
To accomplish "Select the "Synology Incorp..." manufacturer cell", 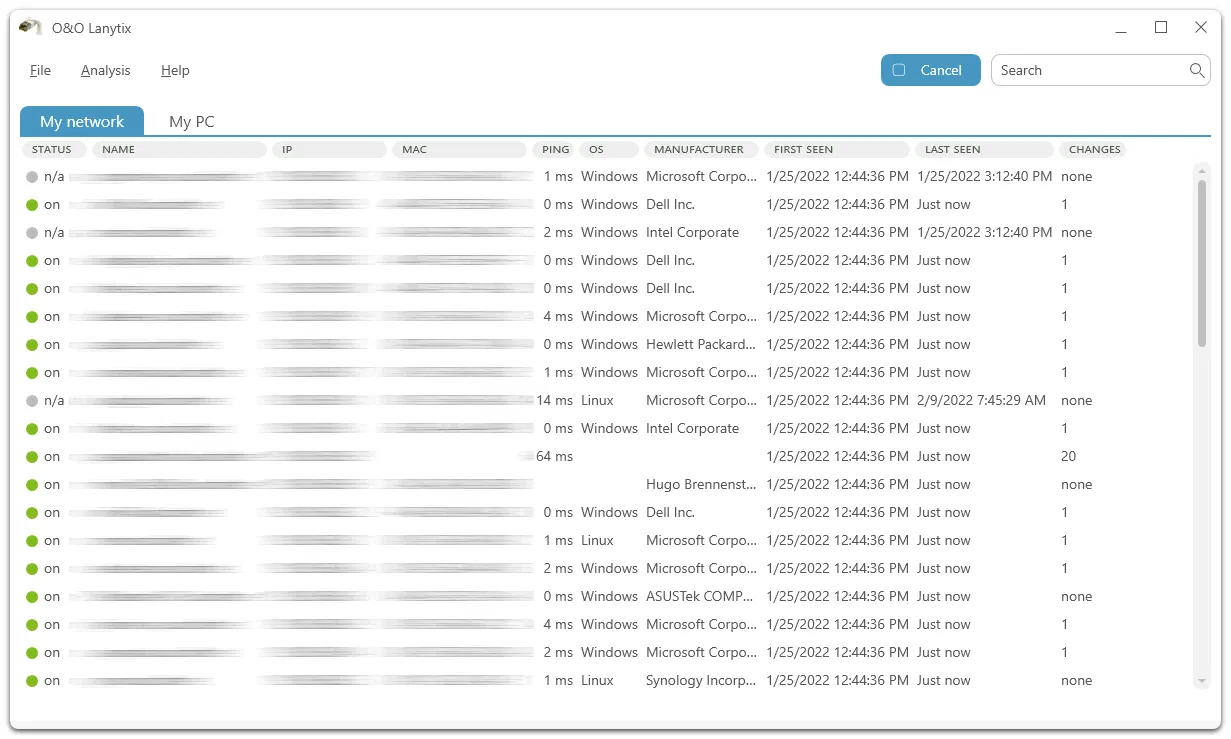I will pyautogui.click(x=701, y=681).
